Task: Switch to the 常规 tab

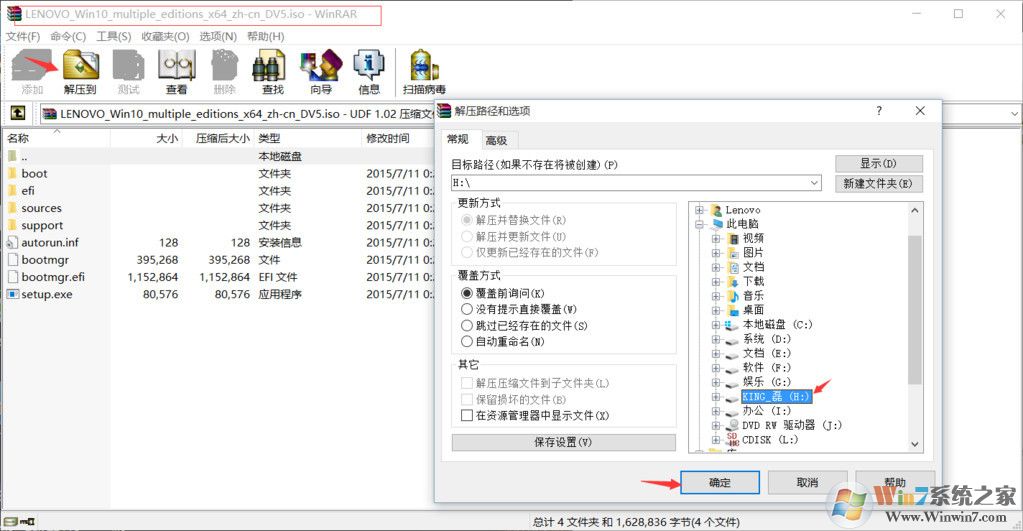Action: point(458,139)
